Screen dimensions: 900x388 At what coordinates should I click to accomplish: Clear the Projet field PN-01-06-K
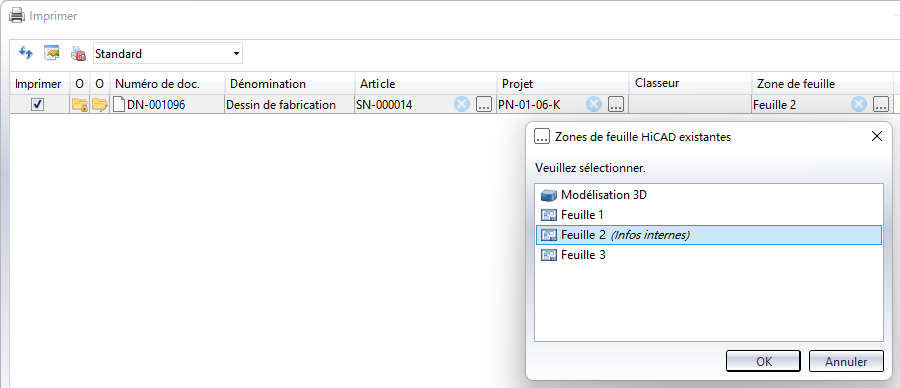(594, 104)
